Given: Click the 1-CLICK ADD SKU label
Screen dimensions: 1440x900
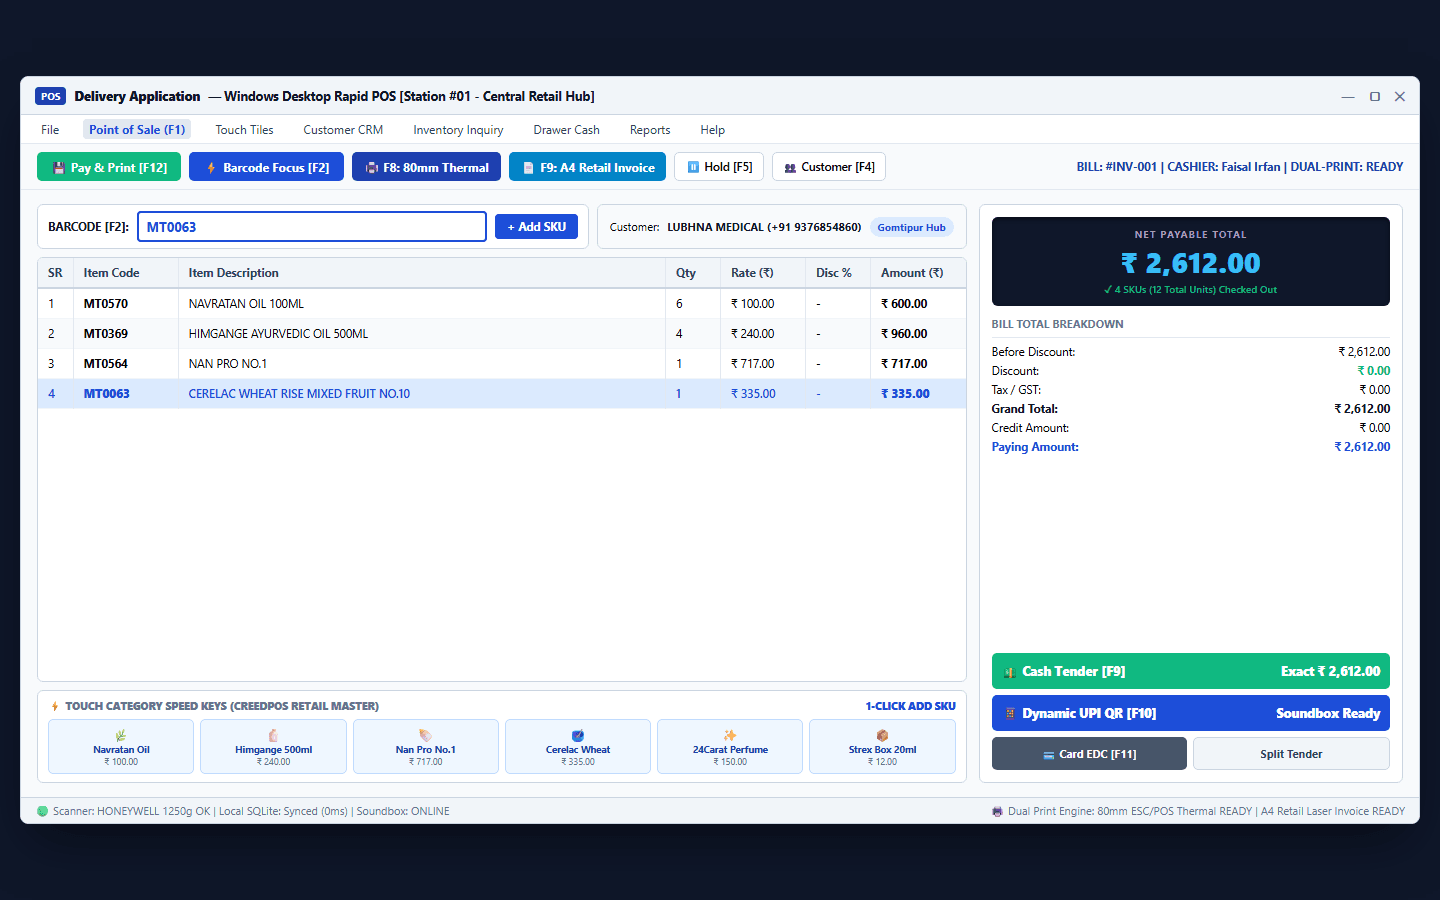Looking at the screenshot, I should 911,706.
